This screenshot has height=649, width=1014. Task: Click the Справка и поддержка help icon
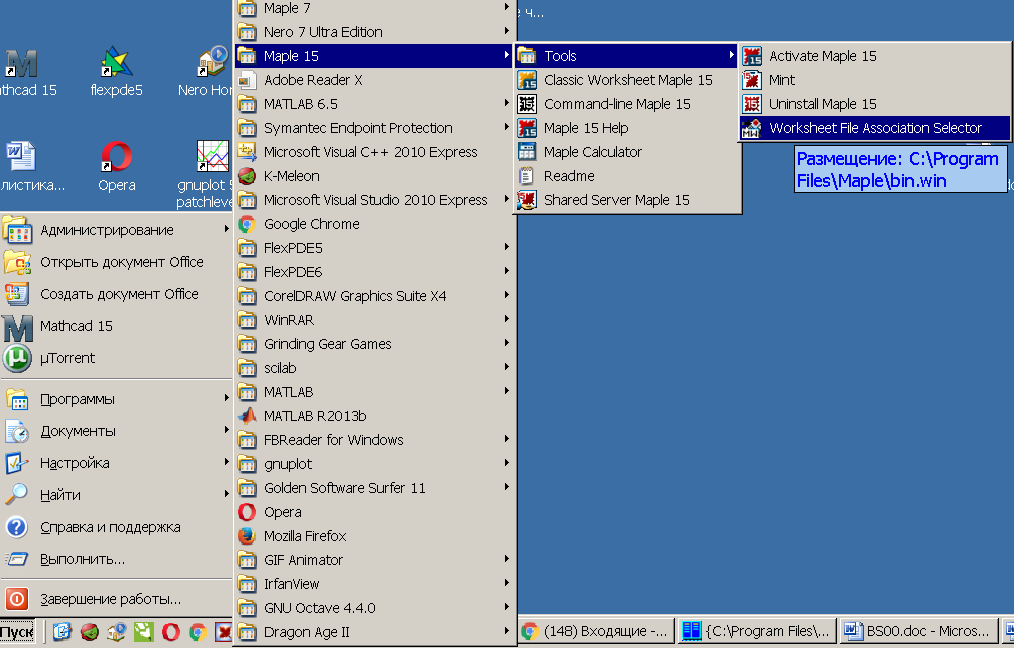tap(17, 527)
